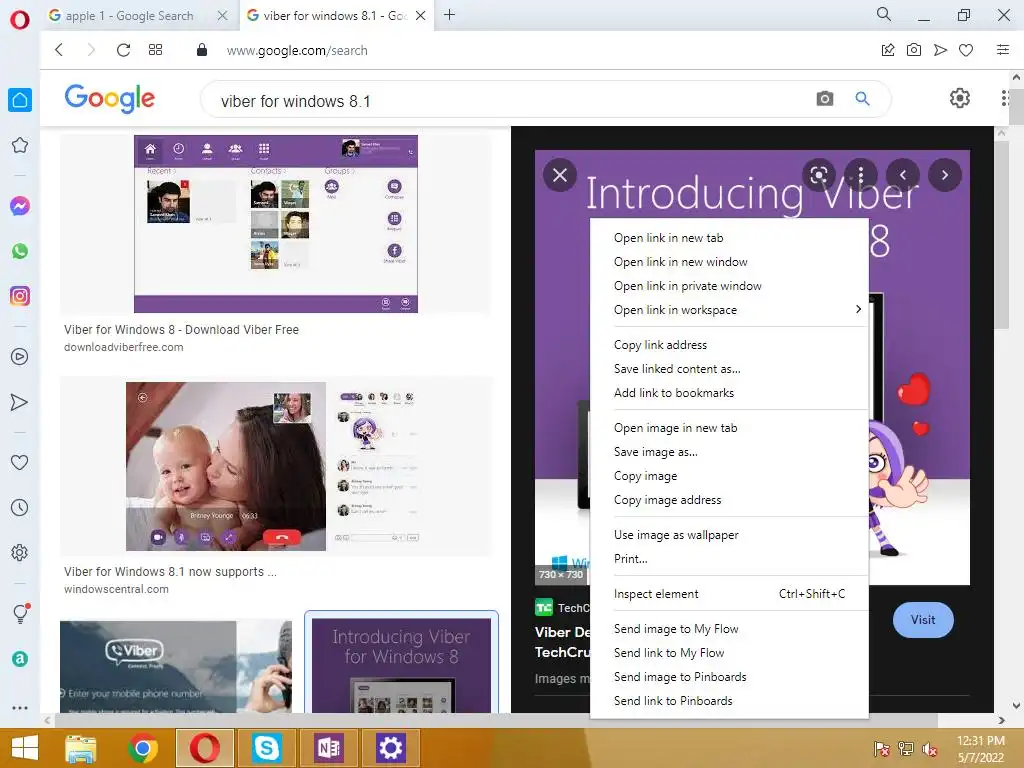Choose 'Send link to Pinboards'
This screenshot has height=768, width=1024.
[x=729, y=701]
